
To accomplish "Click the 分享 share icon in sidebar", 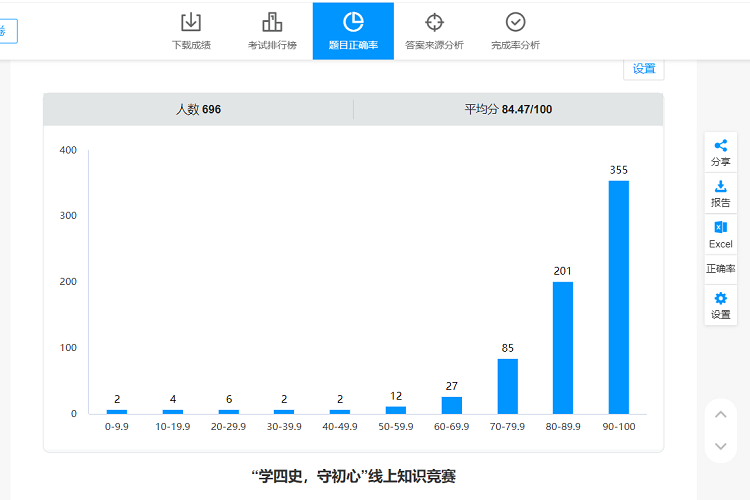I will point(721,145).
